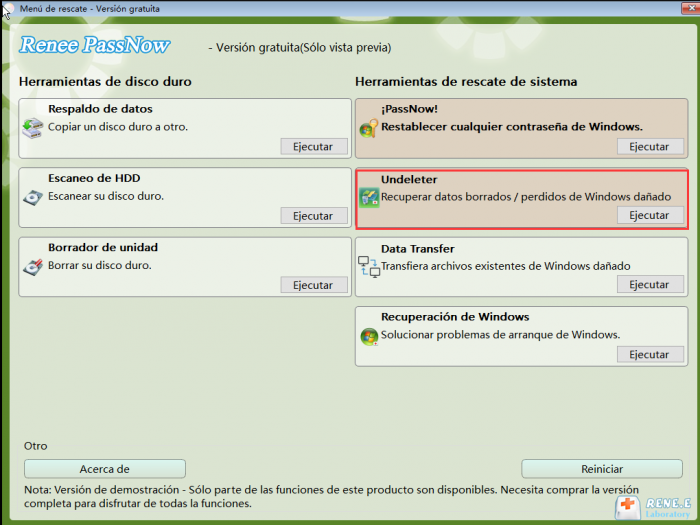Click the Respaldo de datos disk copy icon
Screen dimensions: 700x525
tap(33, 128)
